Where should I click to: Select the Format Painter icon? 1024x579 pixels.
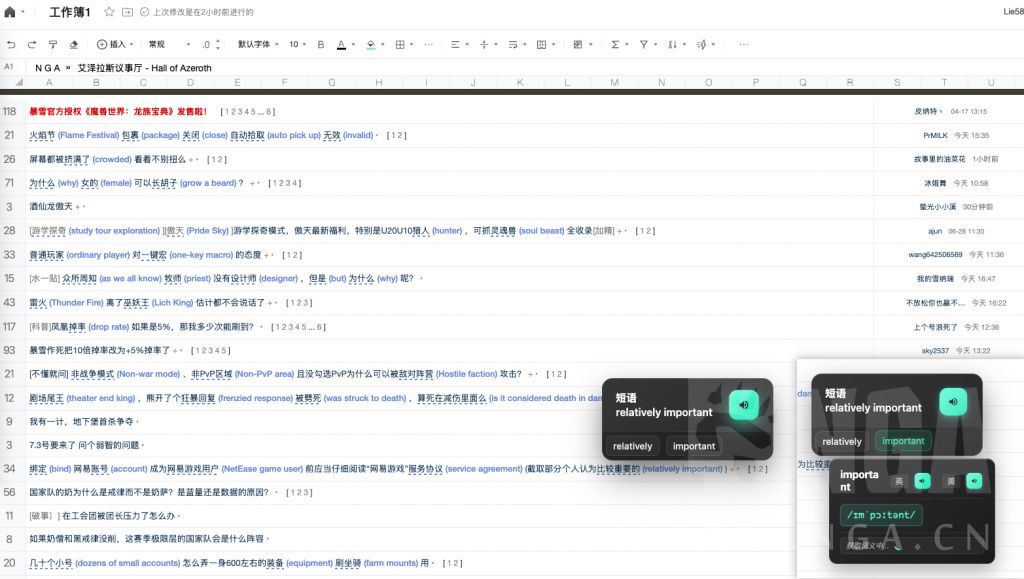point(52,45)
